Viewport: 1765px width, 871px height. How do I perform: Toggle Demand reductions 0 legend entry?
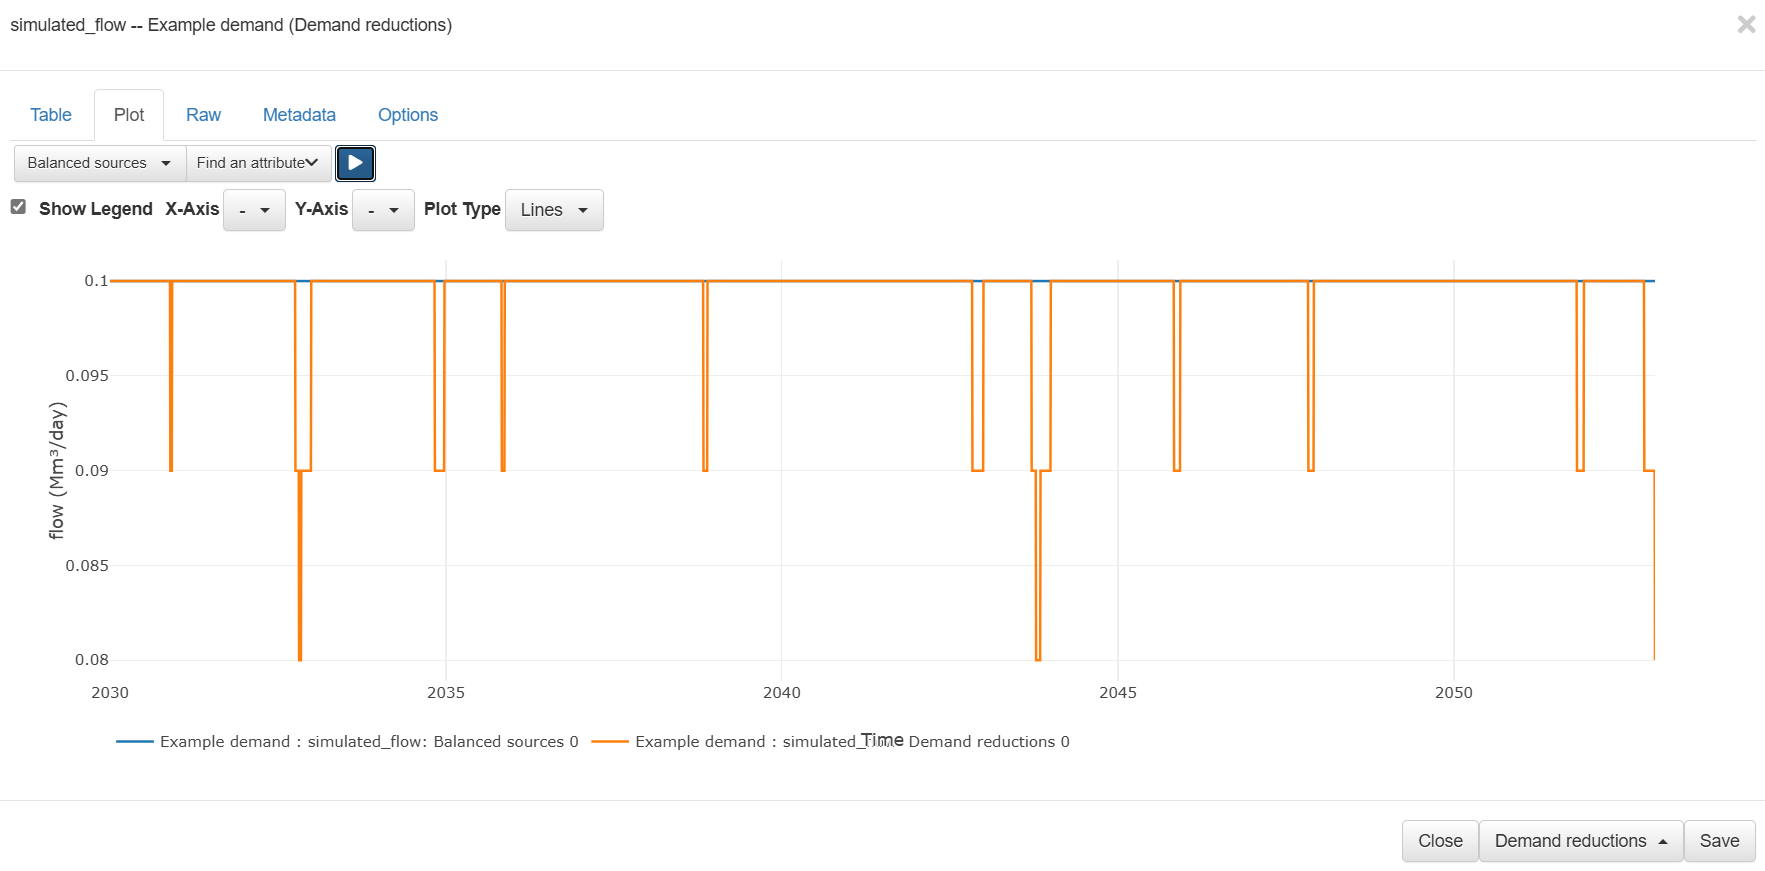(852, 742)
